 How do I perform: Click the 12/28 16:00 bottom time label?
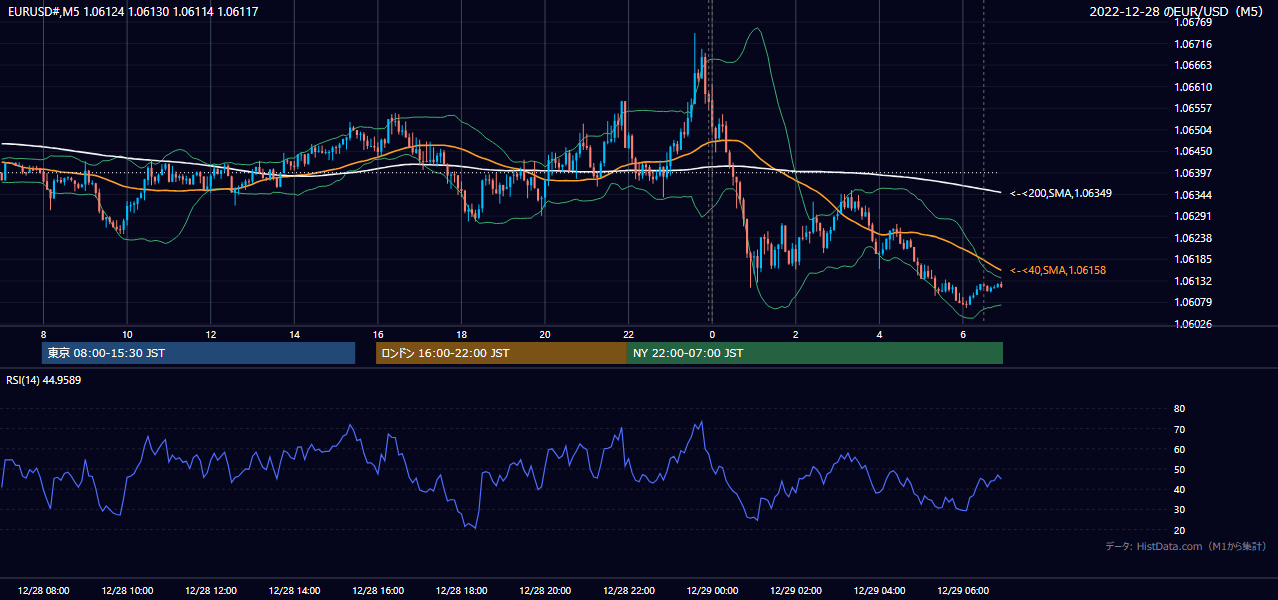[378, 591]
